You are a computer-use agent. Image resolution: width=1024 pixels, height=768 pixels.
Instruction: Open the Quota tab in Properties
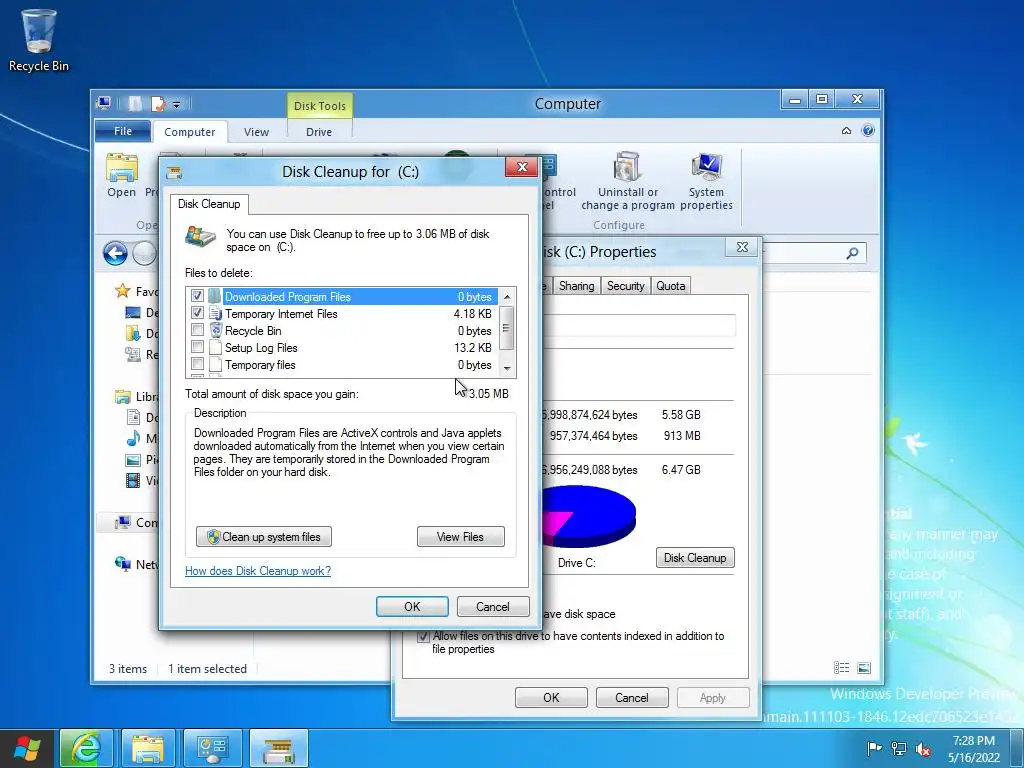point(671,286)
